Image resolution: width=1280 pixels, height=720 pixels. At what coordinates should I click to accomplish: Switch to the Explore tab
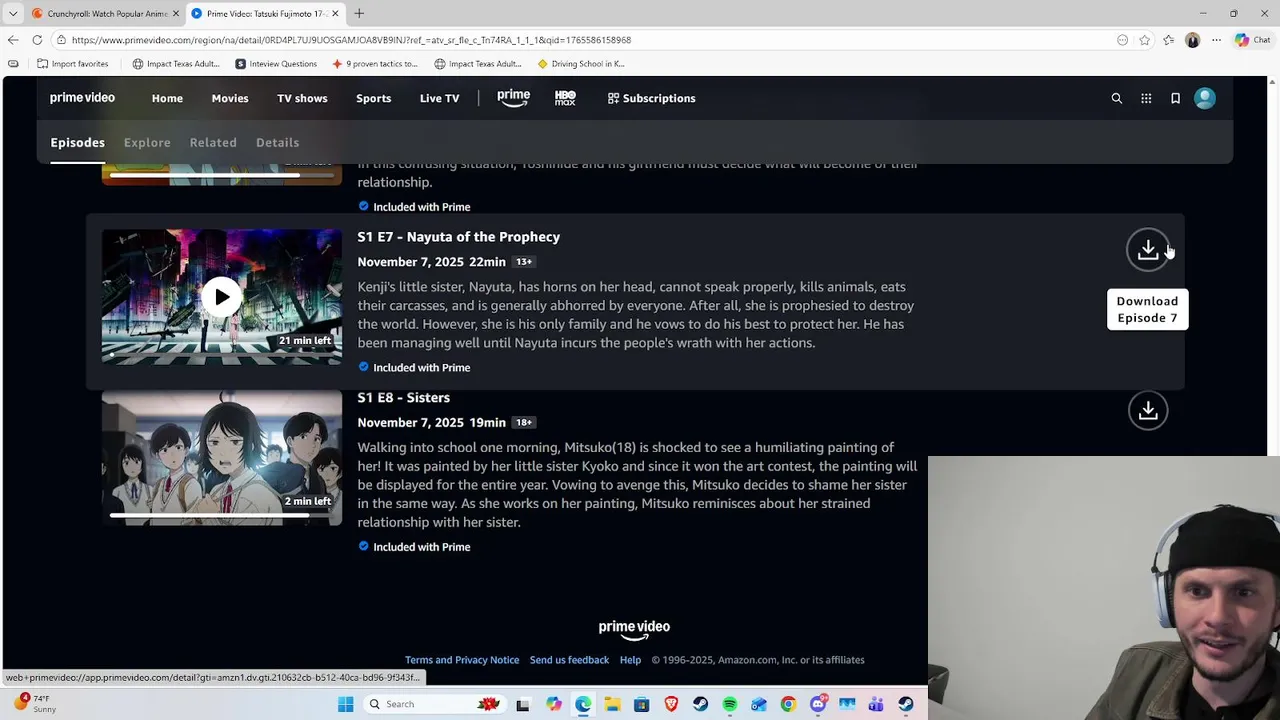[x=147, y=142]
